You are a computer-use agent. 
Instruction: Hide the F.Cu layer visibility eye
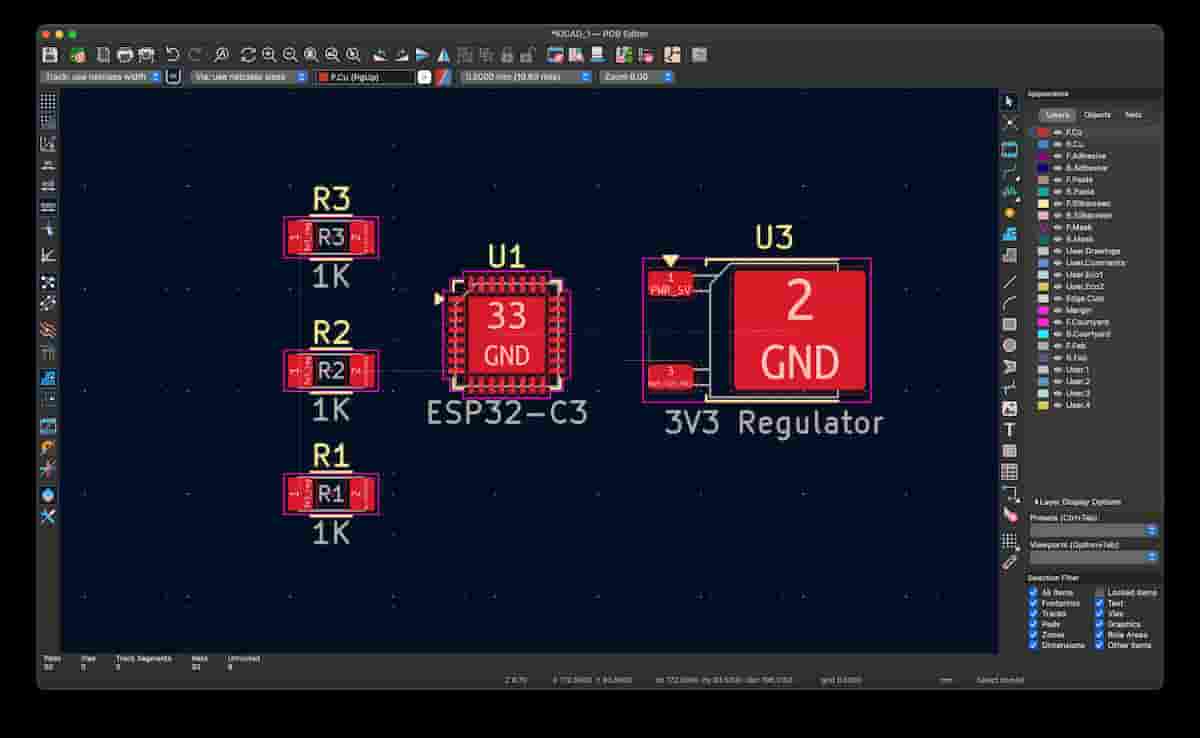[1058, 130]
